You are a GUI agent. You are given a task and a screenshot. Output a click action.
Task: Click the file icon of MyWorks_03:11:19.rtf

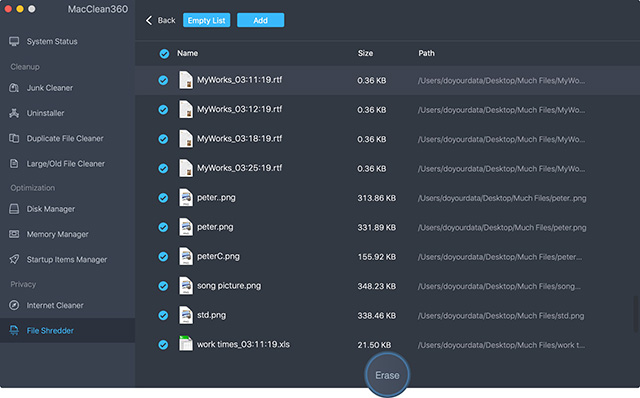186,80
